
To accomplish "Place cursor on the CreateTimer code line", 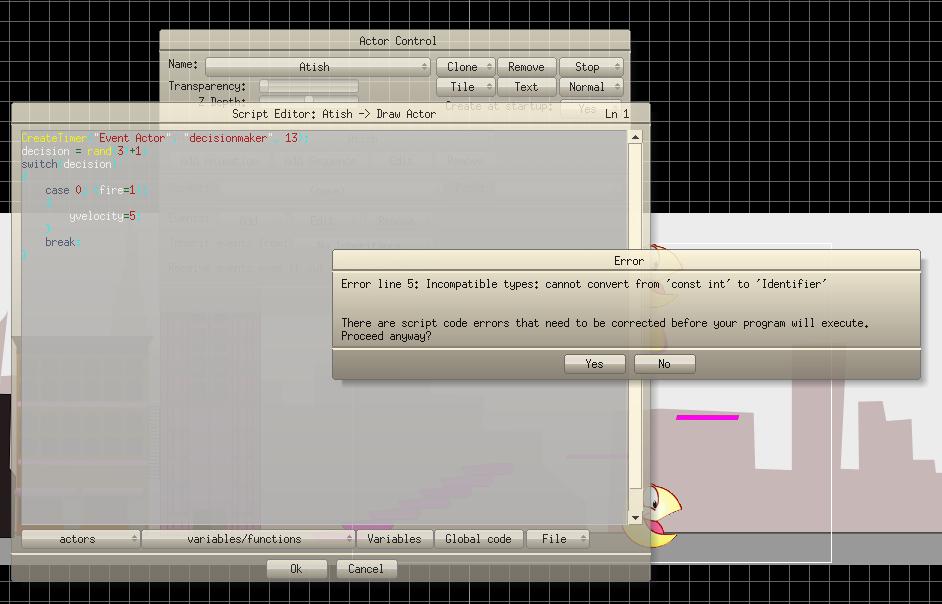I will 165,138.
